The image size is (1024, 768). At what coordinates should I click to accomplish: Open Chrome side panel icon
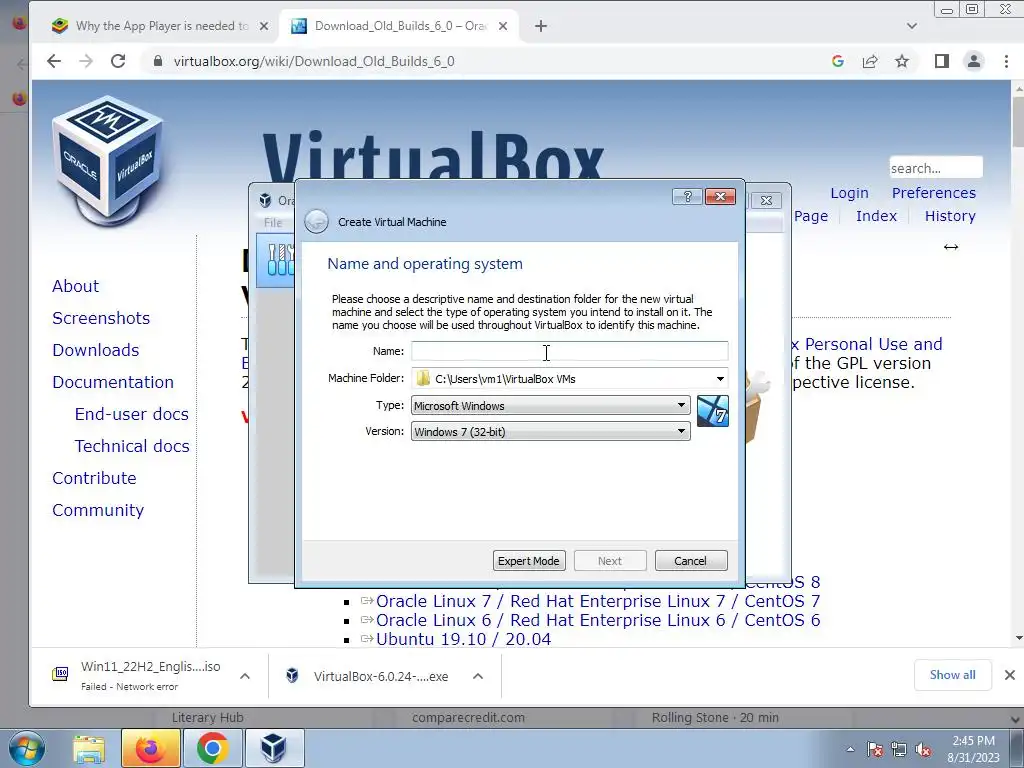tap(942, 61)
